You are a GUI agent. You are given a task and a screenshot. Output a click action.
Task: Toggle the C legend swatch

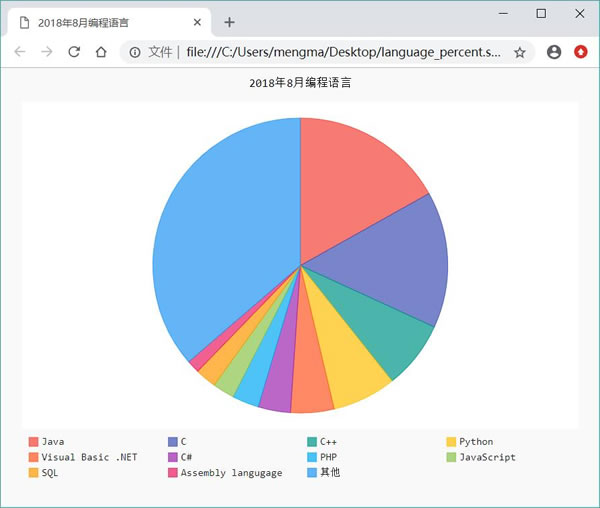(173, 442)
